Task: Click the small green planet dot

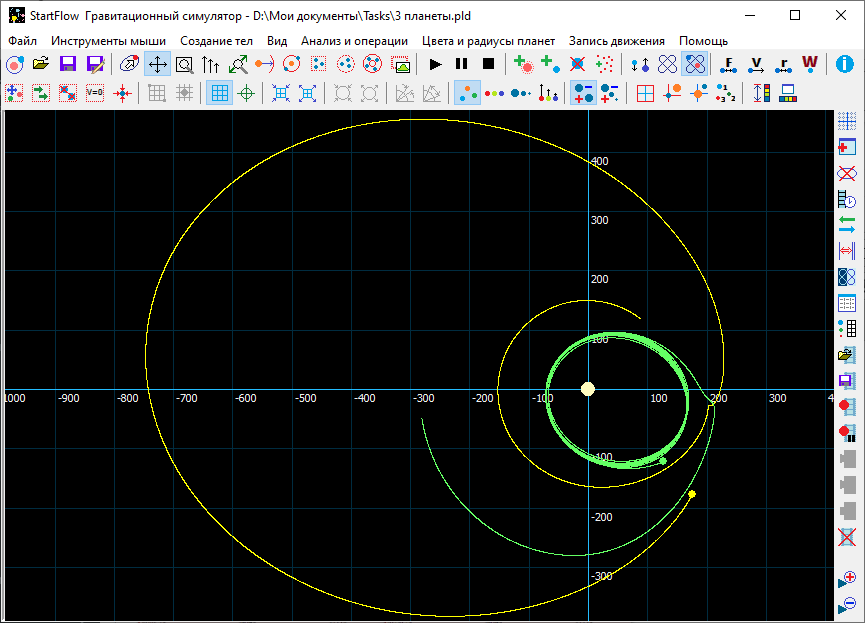Action: pyautogui.click(x=663, y=461)
